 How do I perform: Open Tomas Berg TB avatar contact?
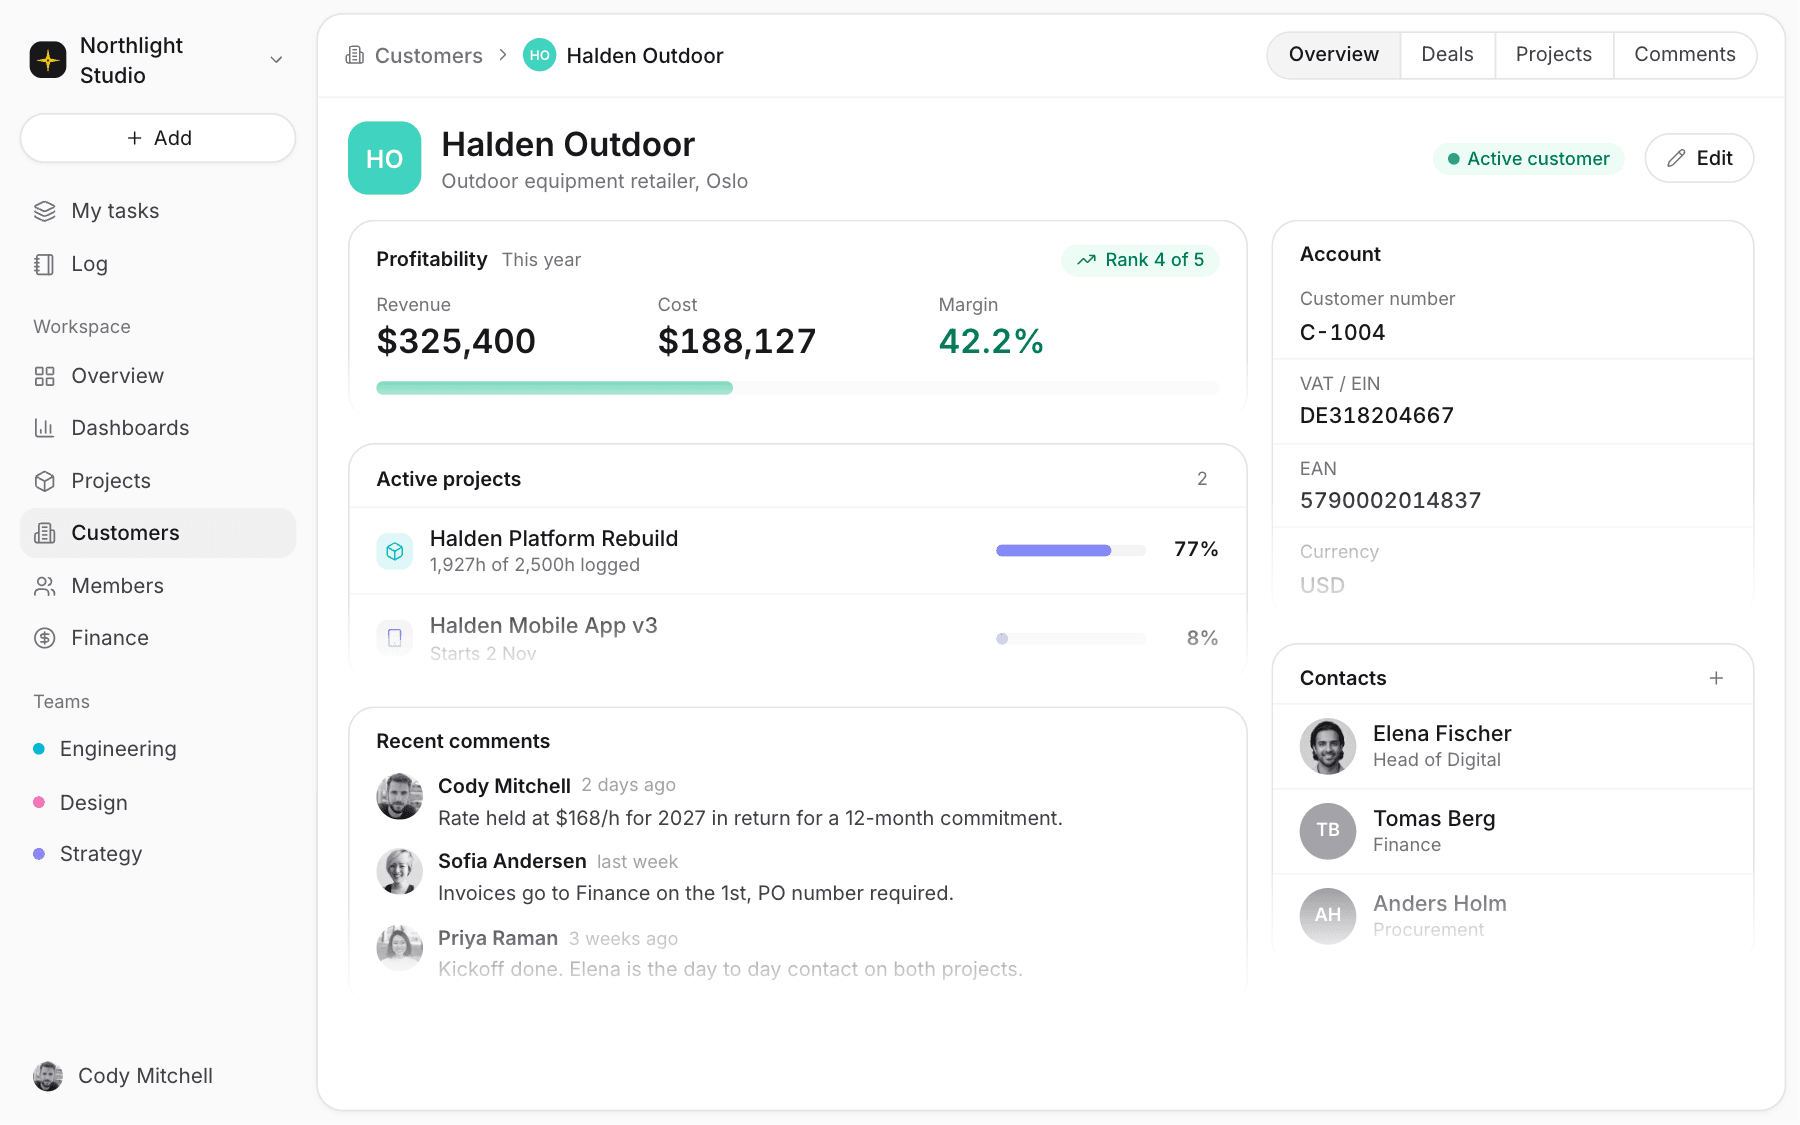click(1328, 831)
